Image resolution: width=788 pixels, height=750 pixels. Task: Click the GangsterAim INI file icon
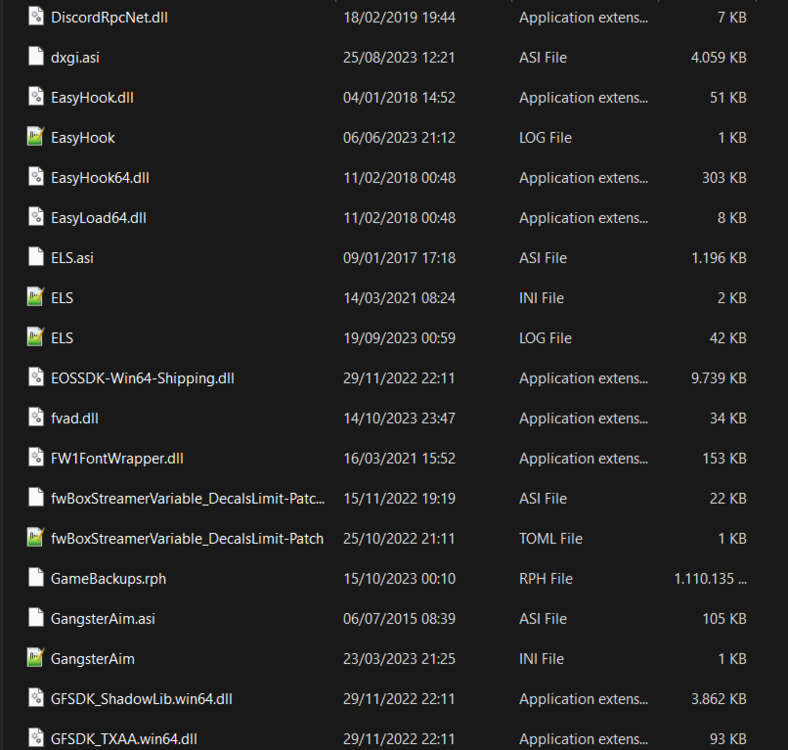(36, 658)
